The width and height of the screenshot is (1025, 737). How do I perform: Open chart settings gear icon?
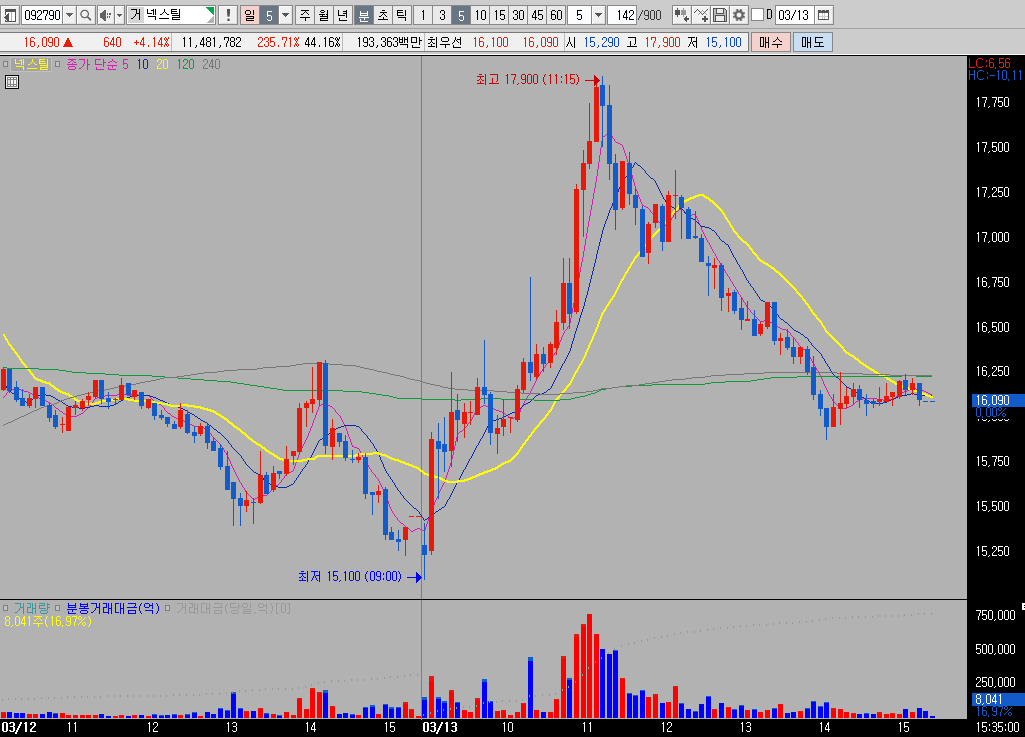(739, 14)
